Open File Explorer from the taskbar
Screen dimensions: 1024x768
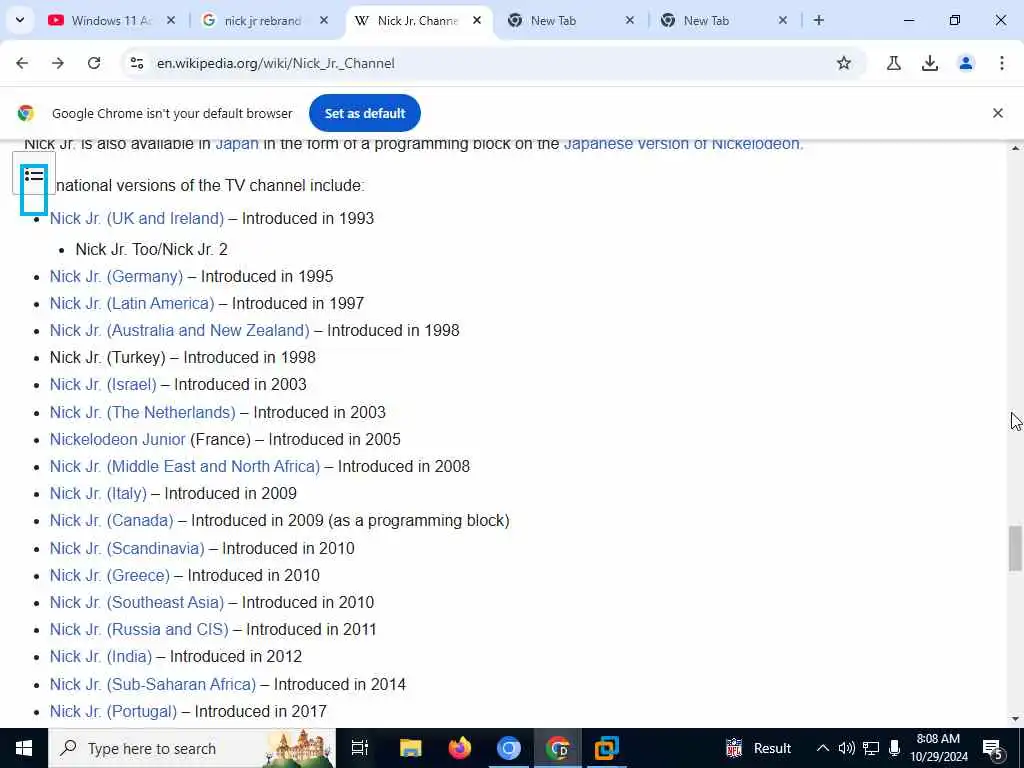[411, 748]
